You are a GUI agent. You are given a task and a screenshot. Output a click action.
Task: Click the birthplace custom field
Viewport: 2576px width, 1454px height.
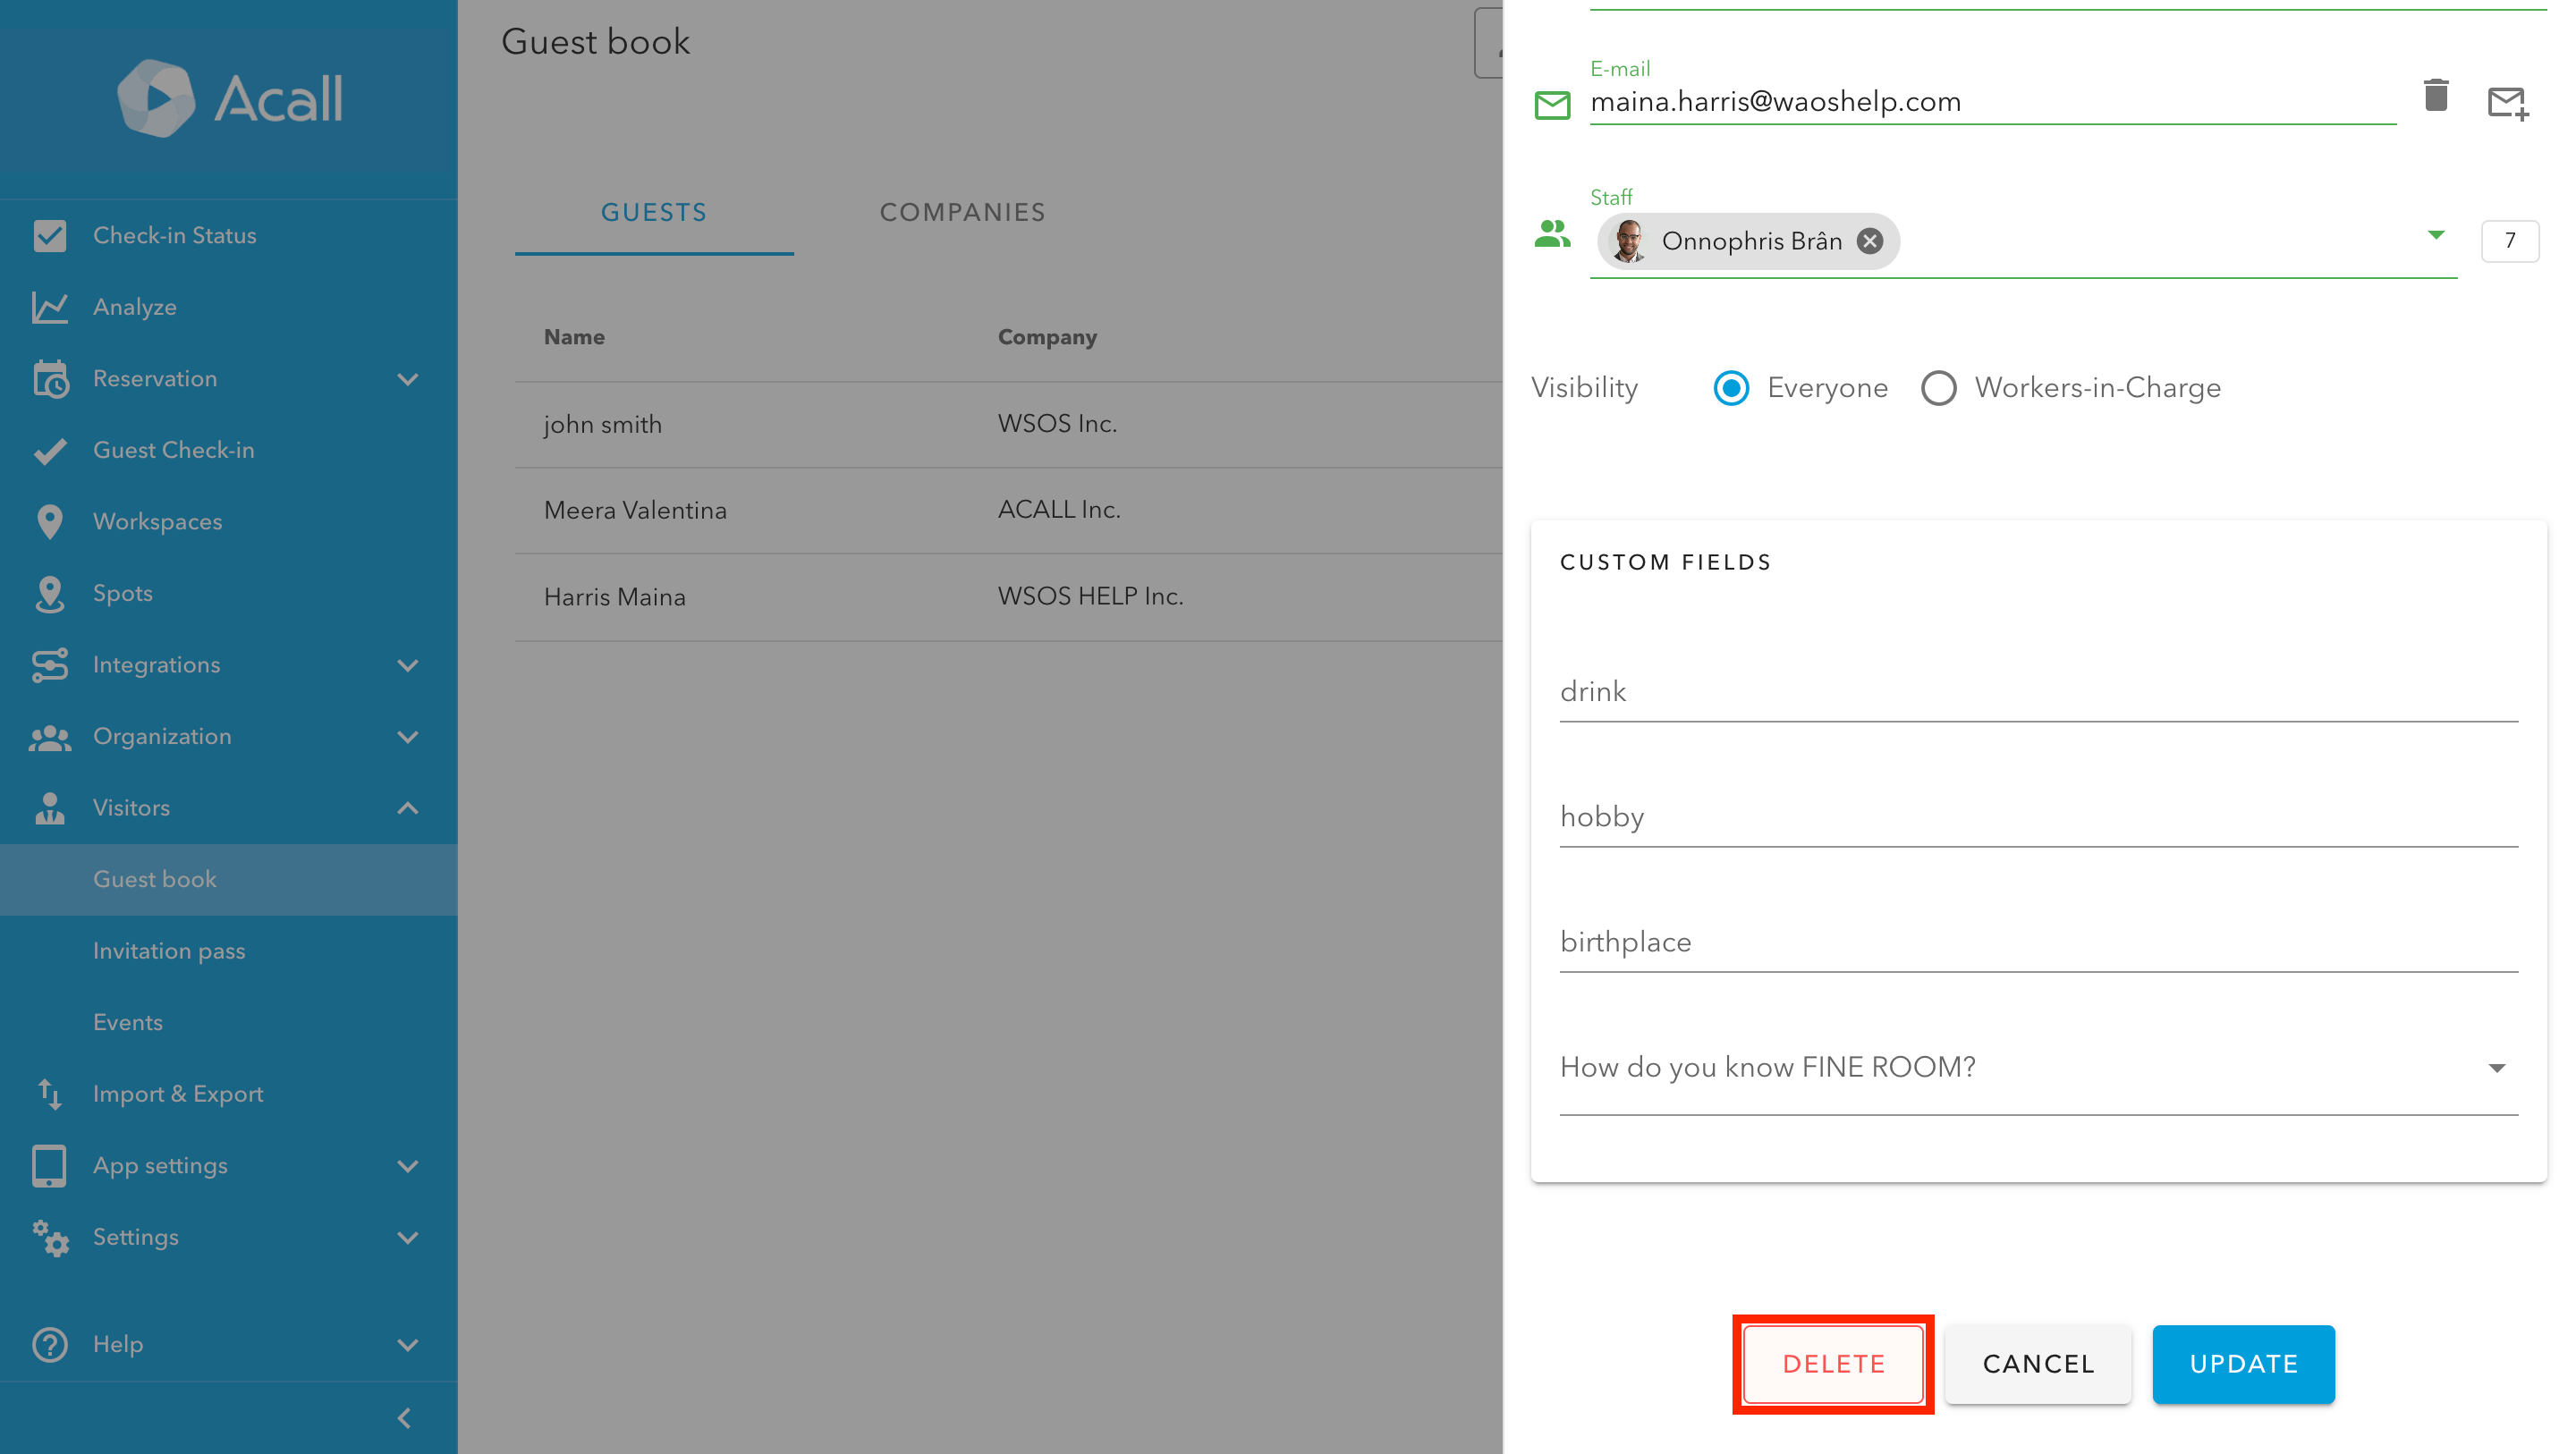point(2039,942)
